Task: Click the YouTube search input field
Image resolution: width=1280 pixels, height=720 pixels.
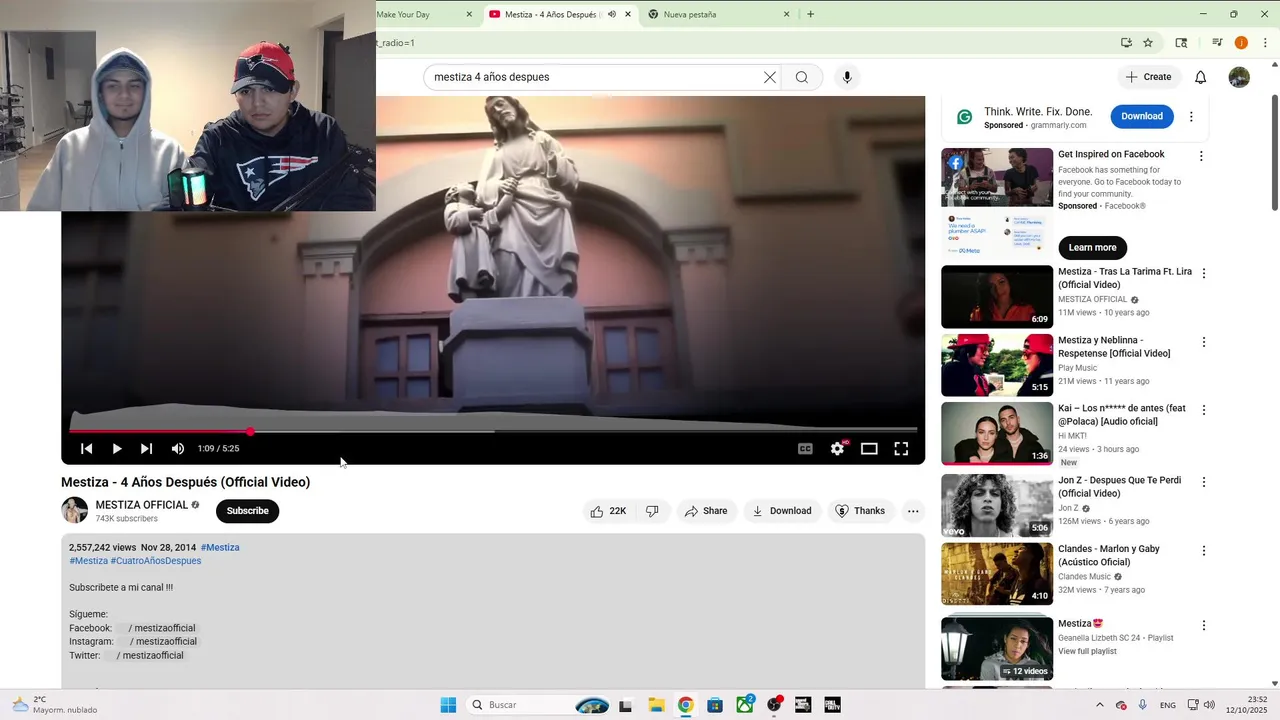Action: 595,77
